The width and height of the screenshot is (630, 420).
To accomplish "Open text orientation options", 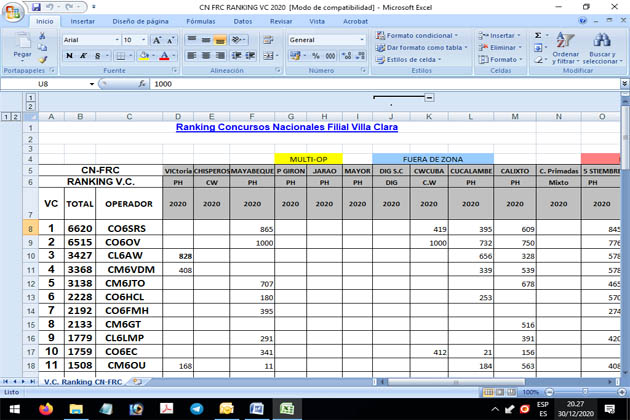I will point(238,39).
